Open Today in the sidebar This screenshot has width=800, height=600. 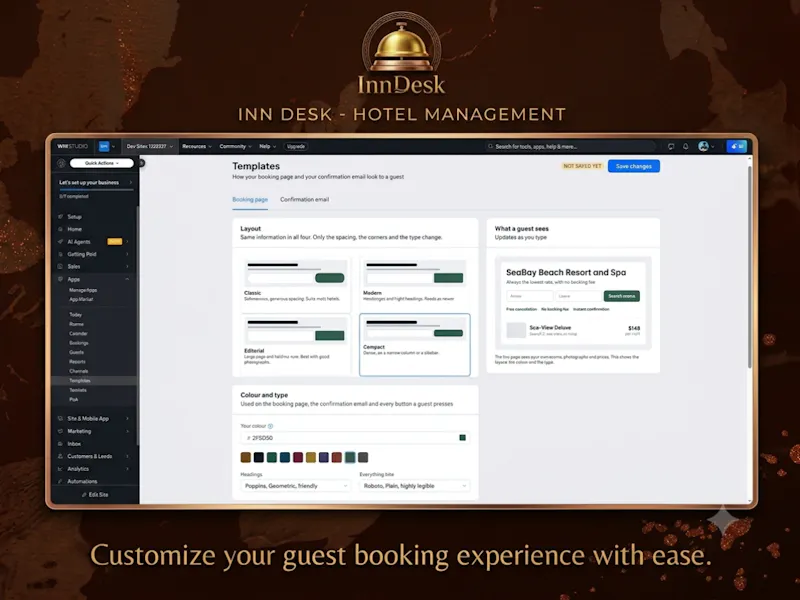coord(76,315)
